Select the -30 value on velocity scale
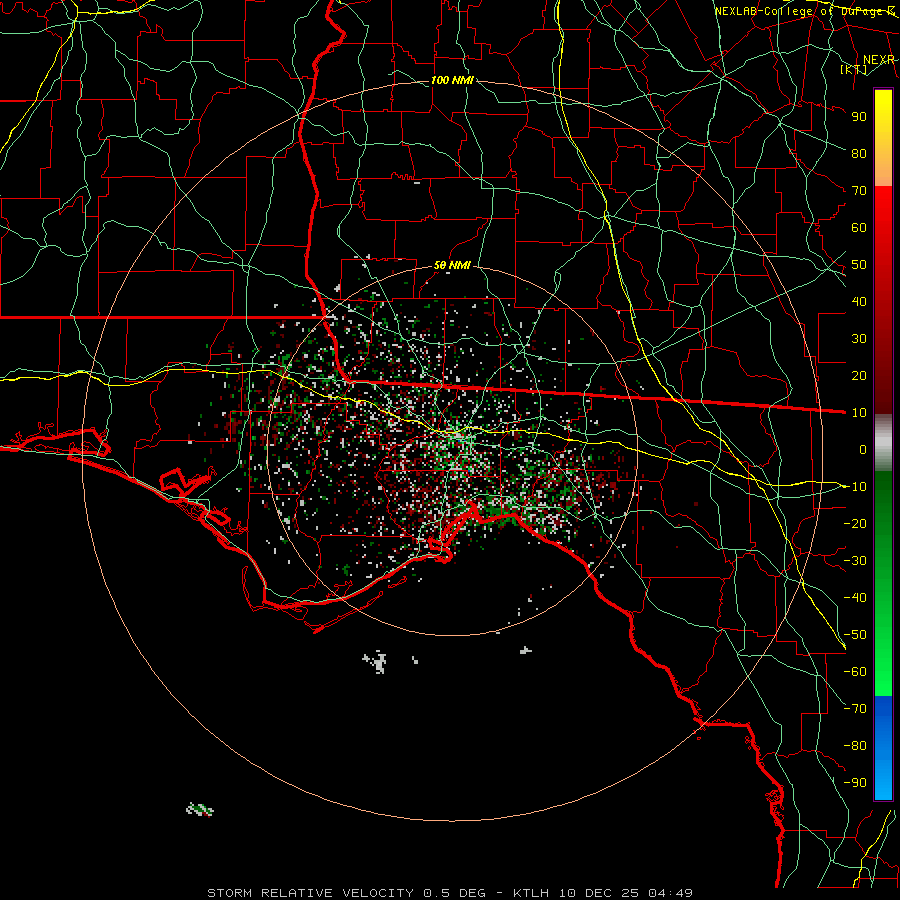Viewport: 900px width, 900px height. [855, 561]
